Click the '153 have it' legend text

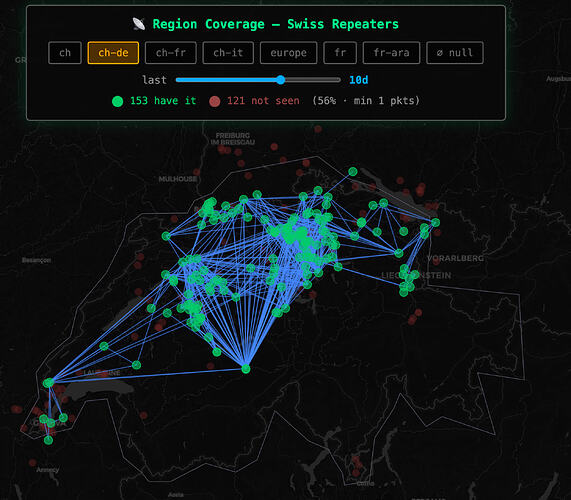(163, 101)
